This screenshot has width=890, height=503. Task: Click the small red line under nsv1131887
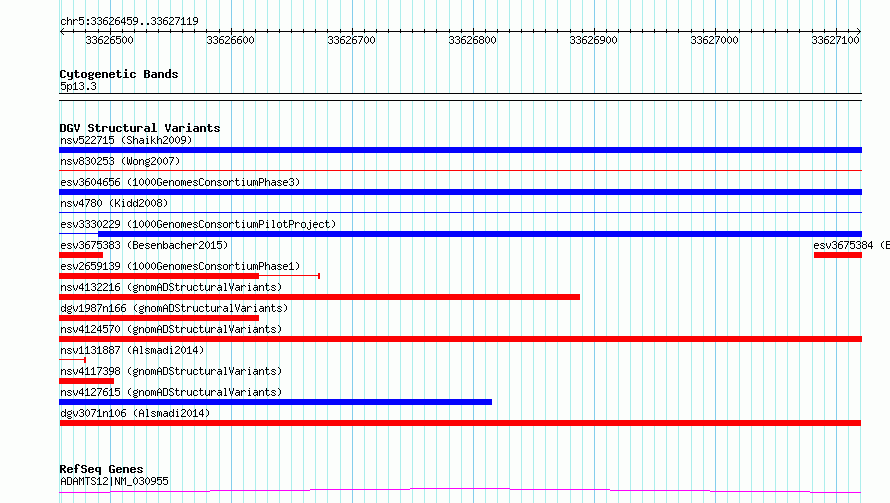click(72, 360)
